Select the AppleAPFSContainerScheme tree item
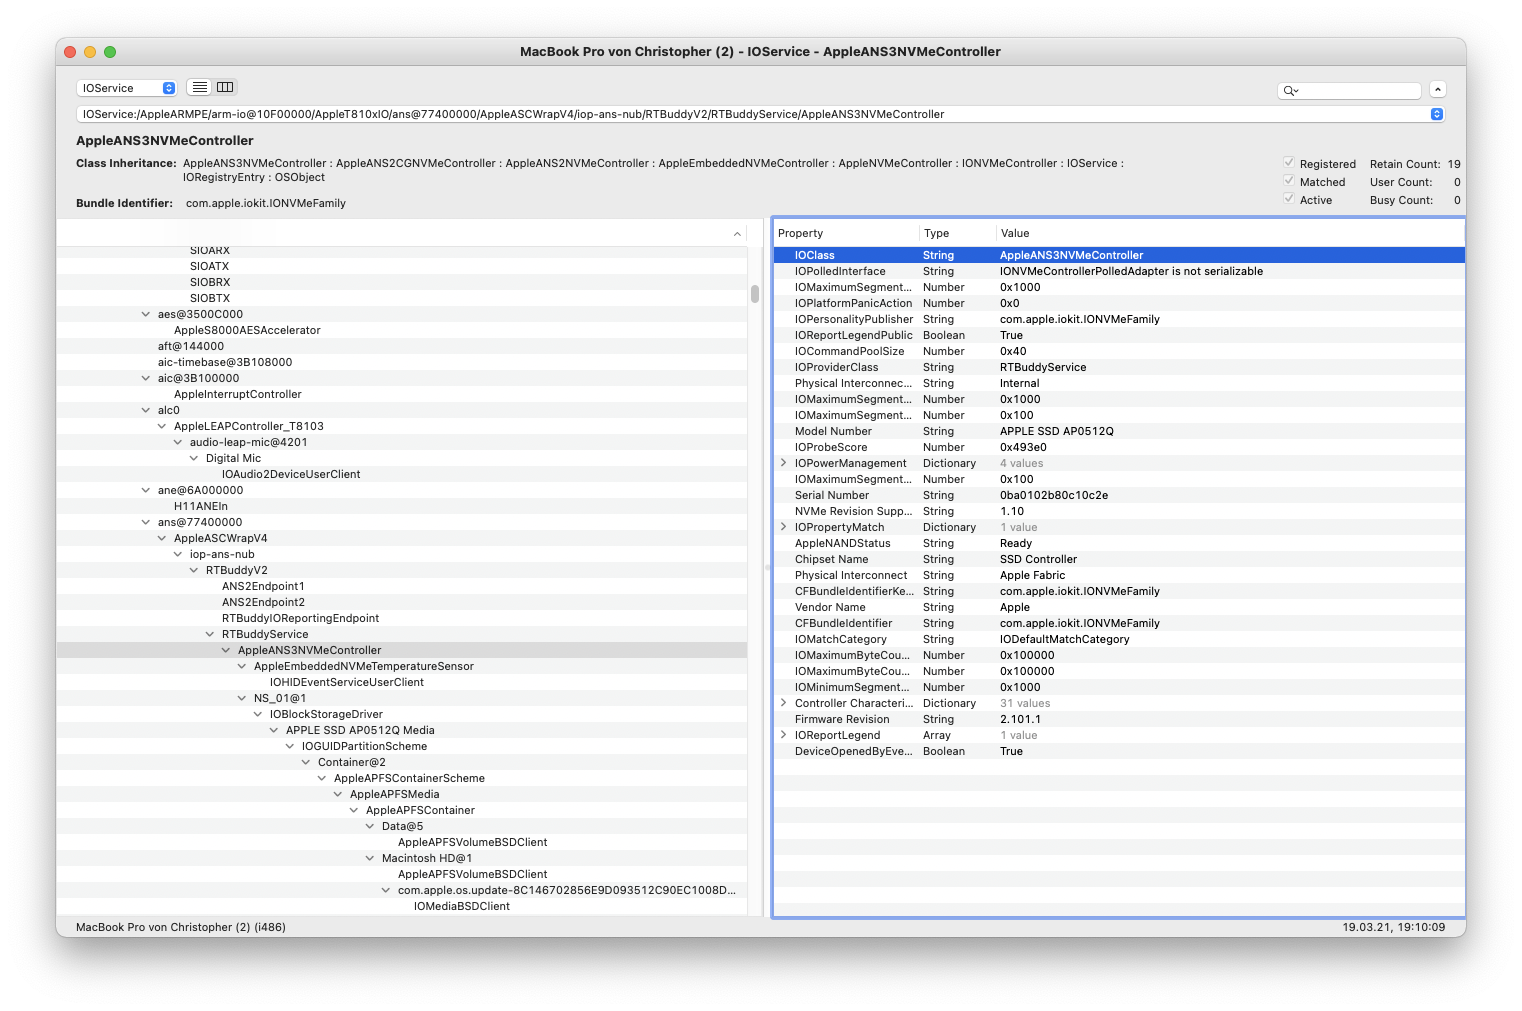 pyautogui.click(x=409, y=778)
